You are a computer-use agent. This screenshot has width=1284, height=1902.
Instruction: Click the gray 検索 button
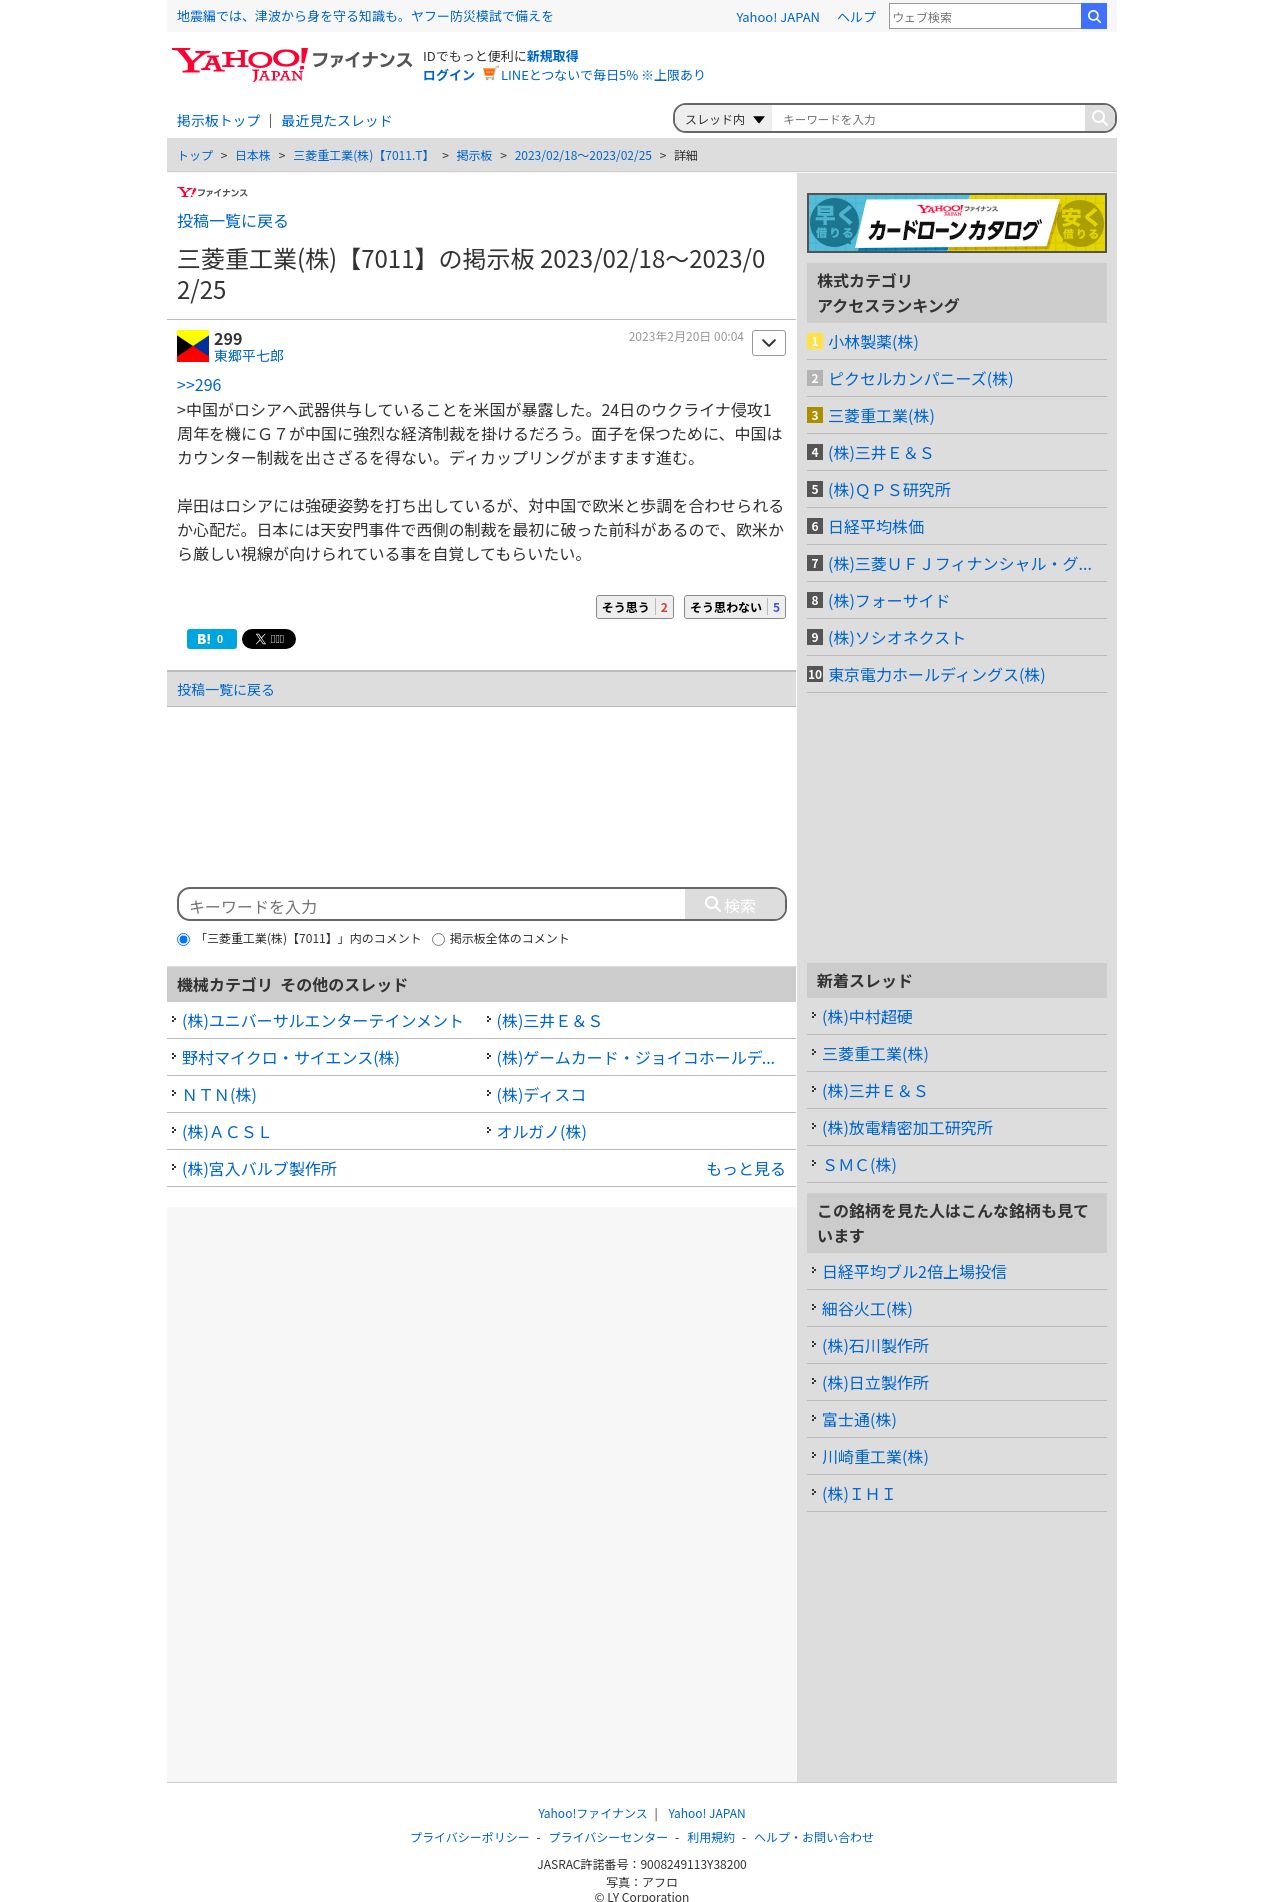pos(735,904)
